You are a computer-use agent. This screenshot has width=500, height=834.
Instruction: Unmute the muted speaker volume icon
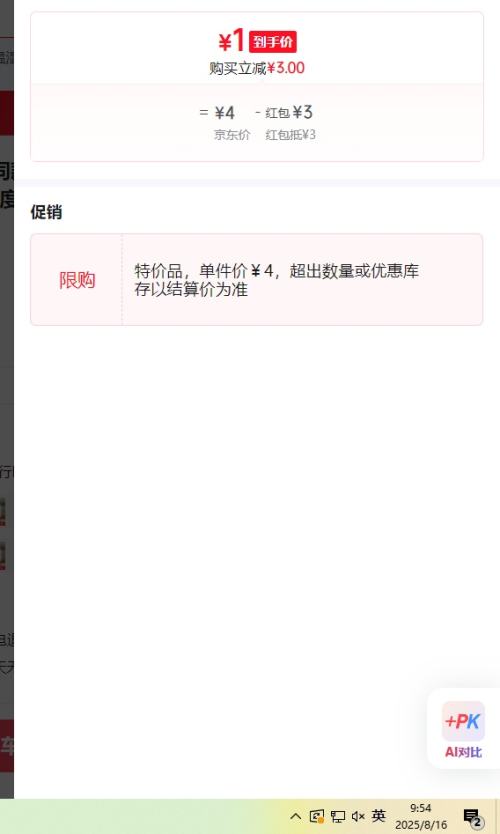point(358,816)
